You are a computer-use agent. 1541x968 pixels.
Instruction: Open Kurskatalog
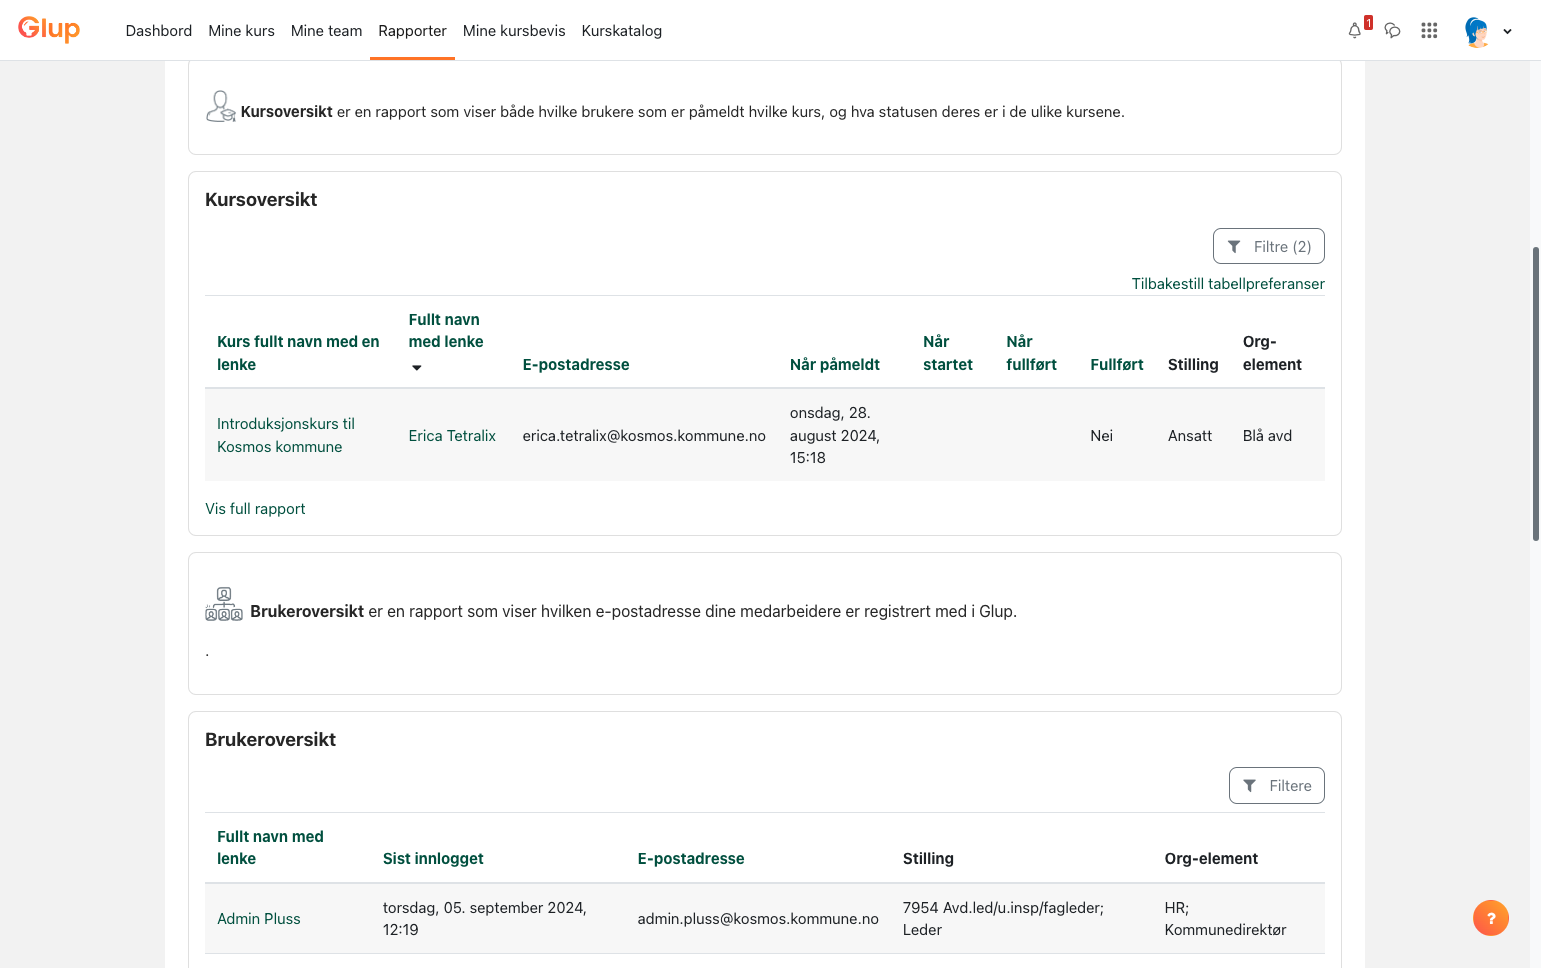coord(621,30)
